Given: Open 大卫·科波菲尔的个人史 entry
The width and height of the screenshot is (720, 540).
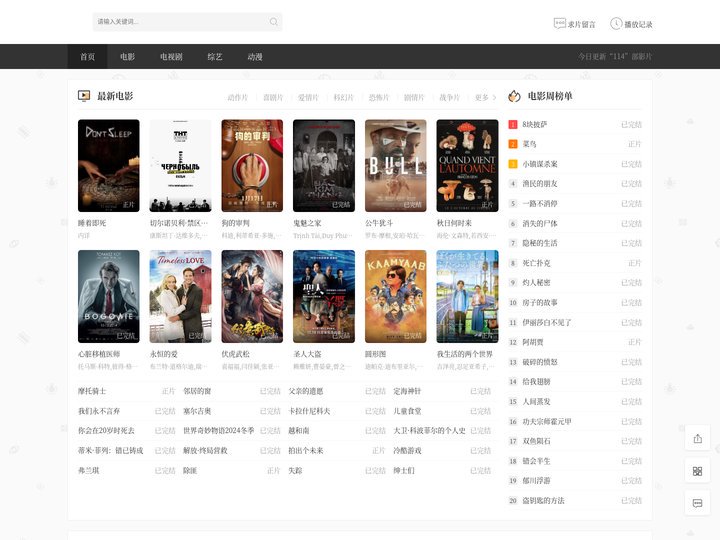Looking at the screenshot, I should click(x=429, y=431).
